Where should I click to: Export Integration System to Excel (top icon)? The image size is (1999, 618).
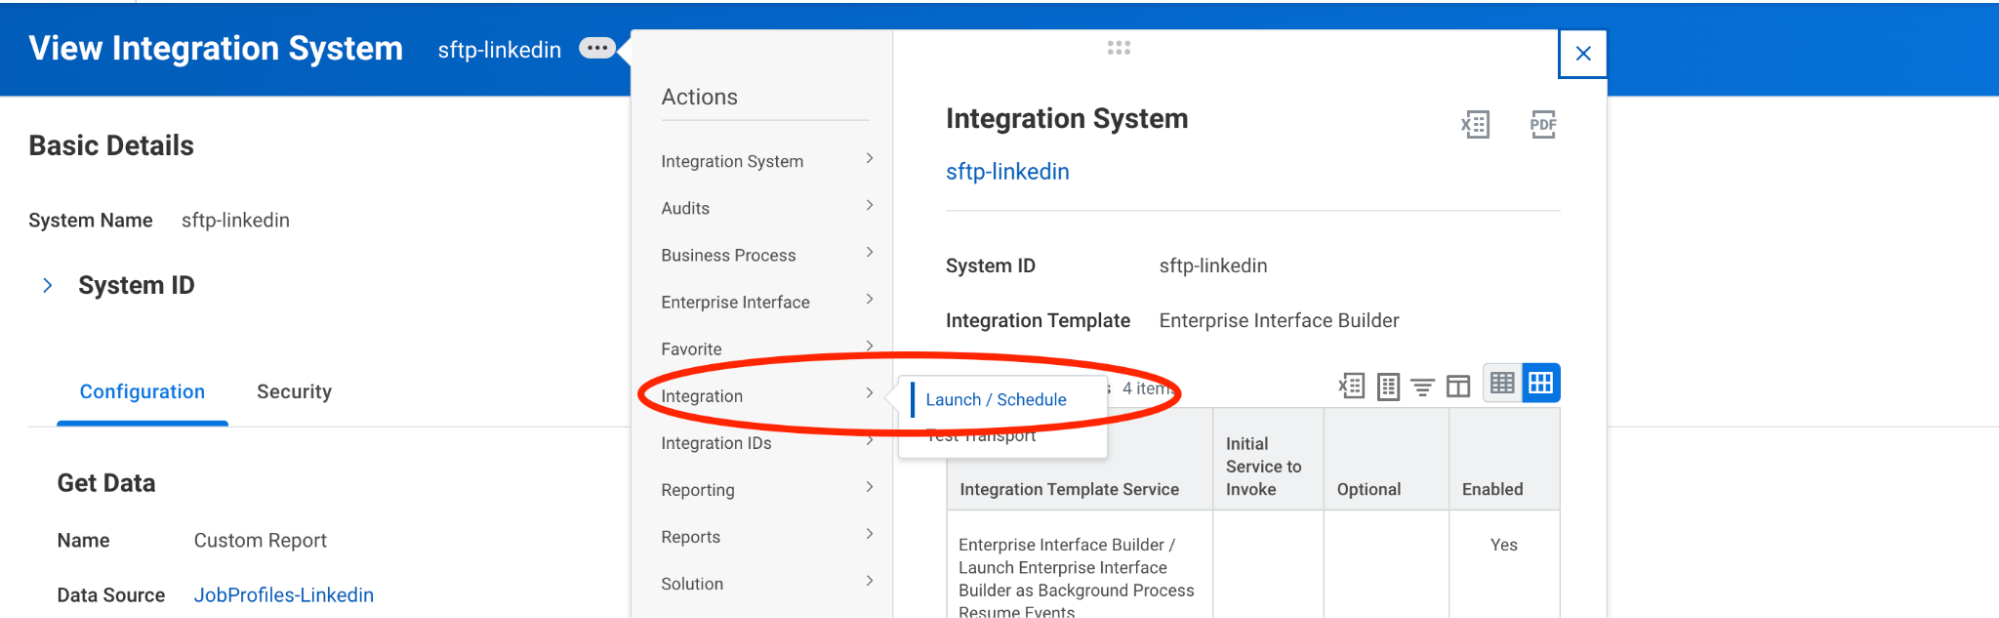tap(1475, 125)
